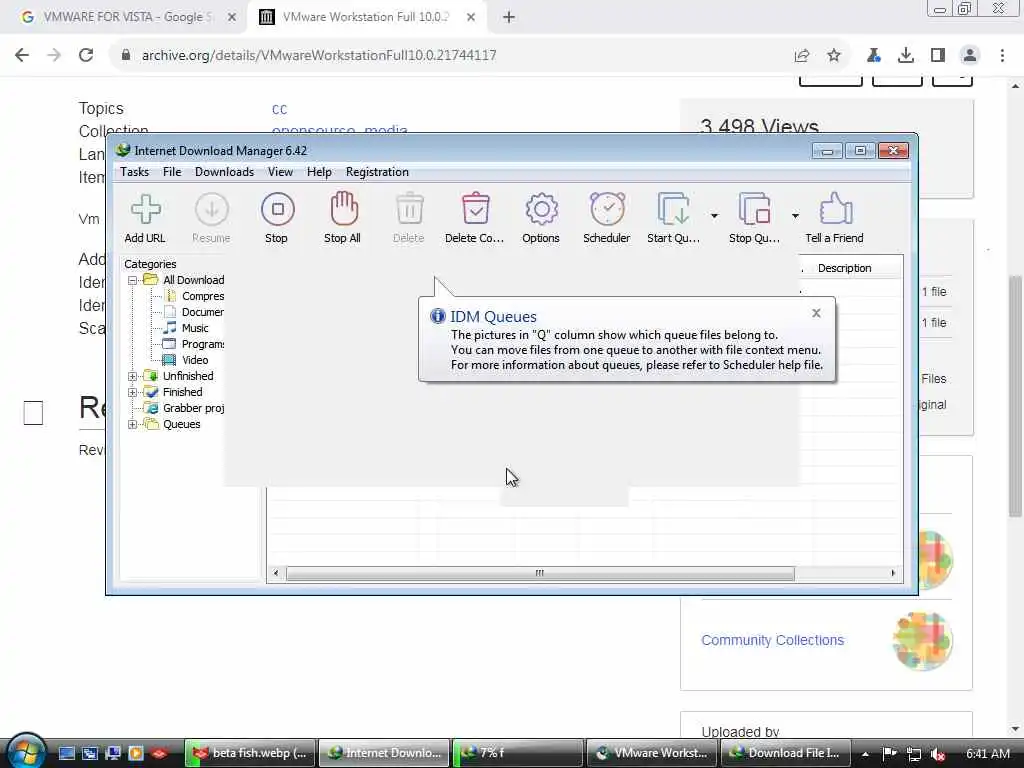1024x768 pixels.
Task: Click the cc topic link
Action: [x=280, y=109]
